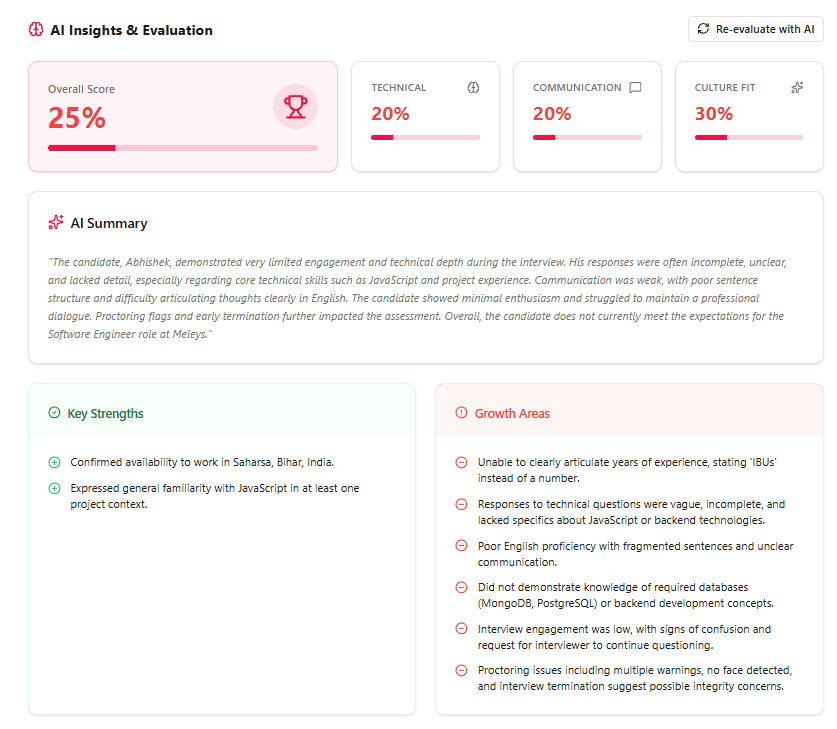Screen dimensions: 837x729
Task: Click minus icon beside poor English proficiency item
Action: tap(461, 545)
